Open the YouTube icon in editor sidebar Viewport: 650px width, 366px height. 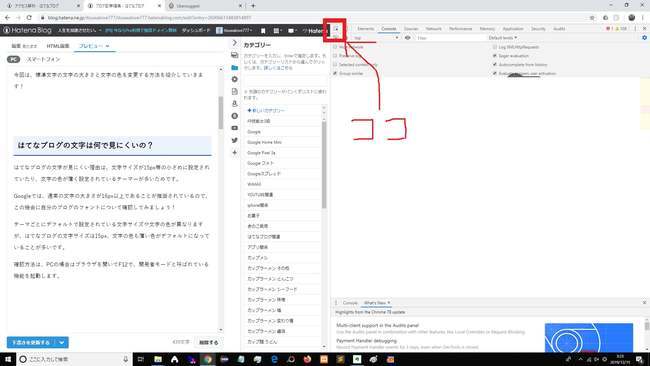pyautogui.click(x=235, y=128)
